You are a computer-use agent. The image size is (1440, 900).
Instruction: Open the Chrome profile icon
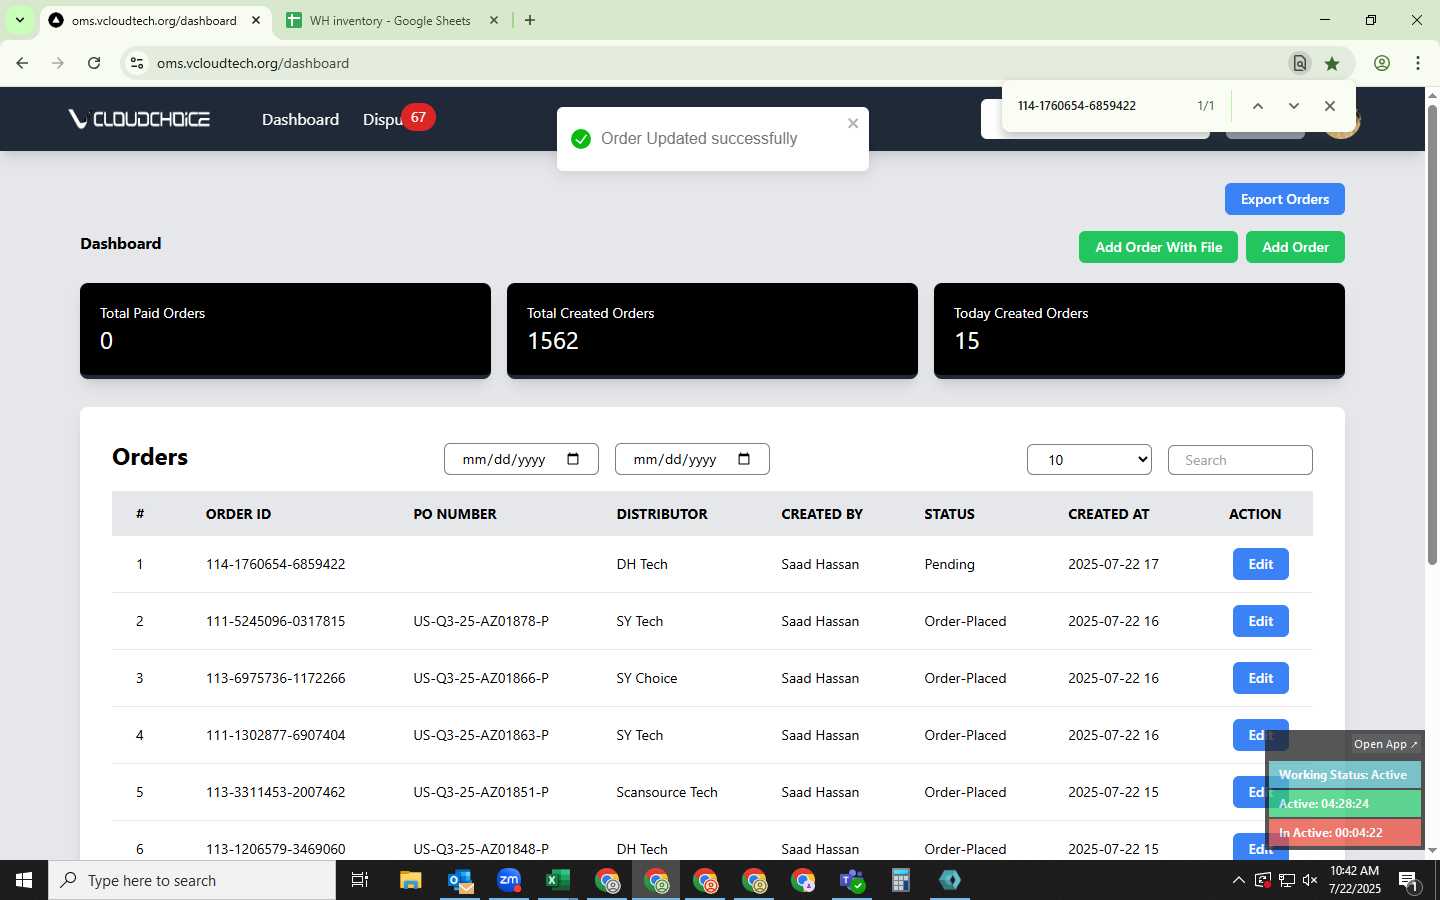click(1382, 63)
